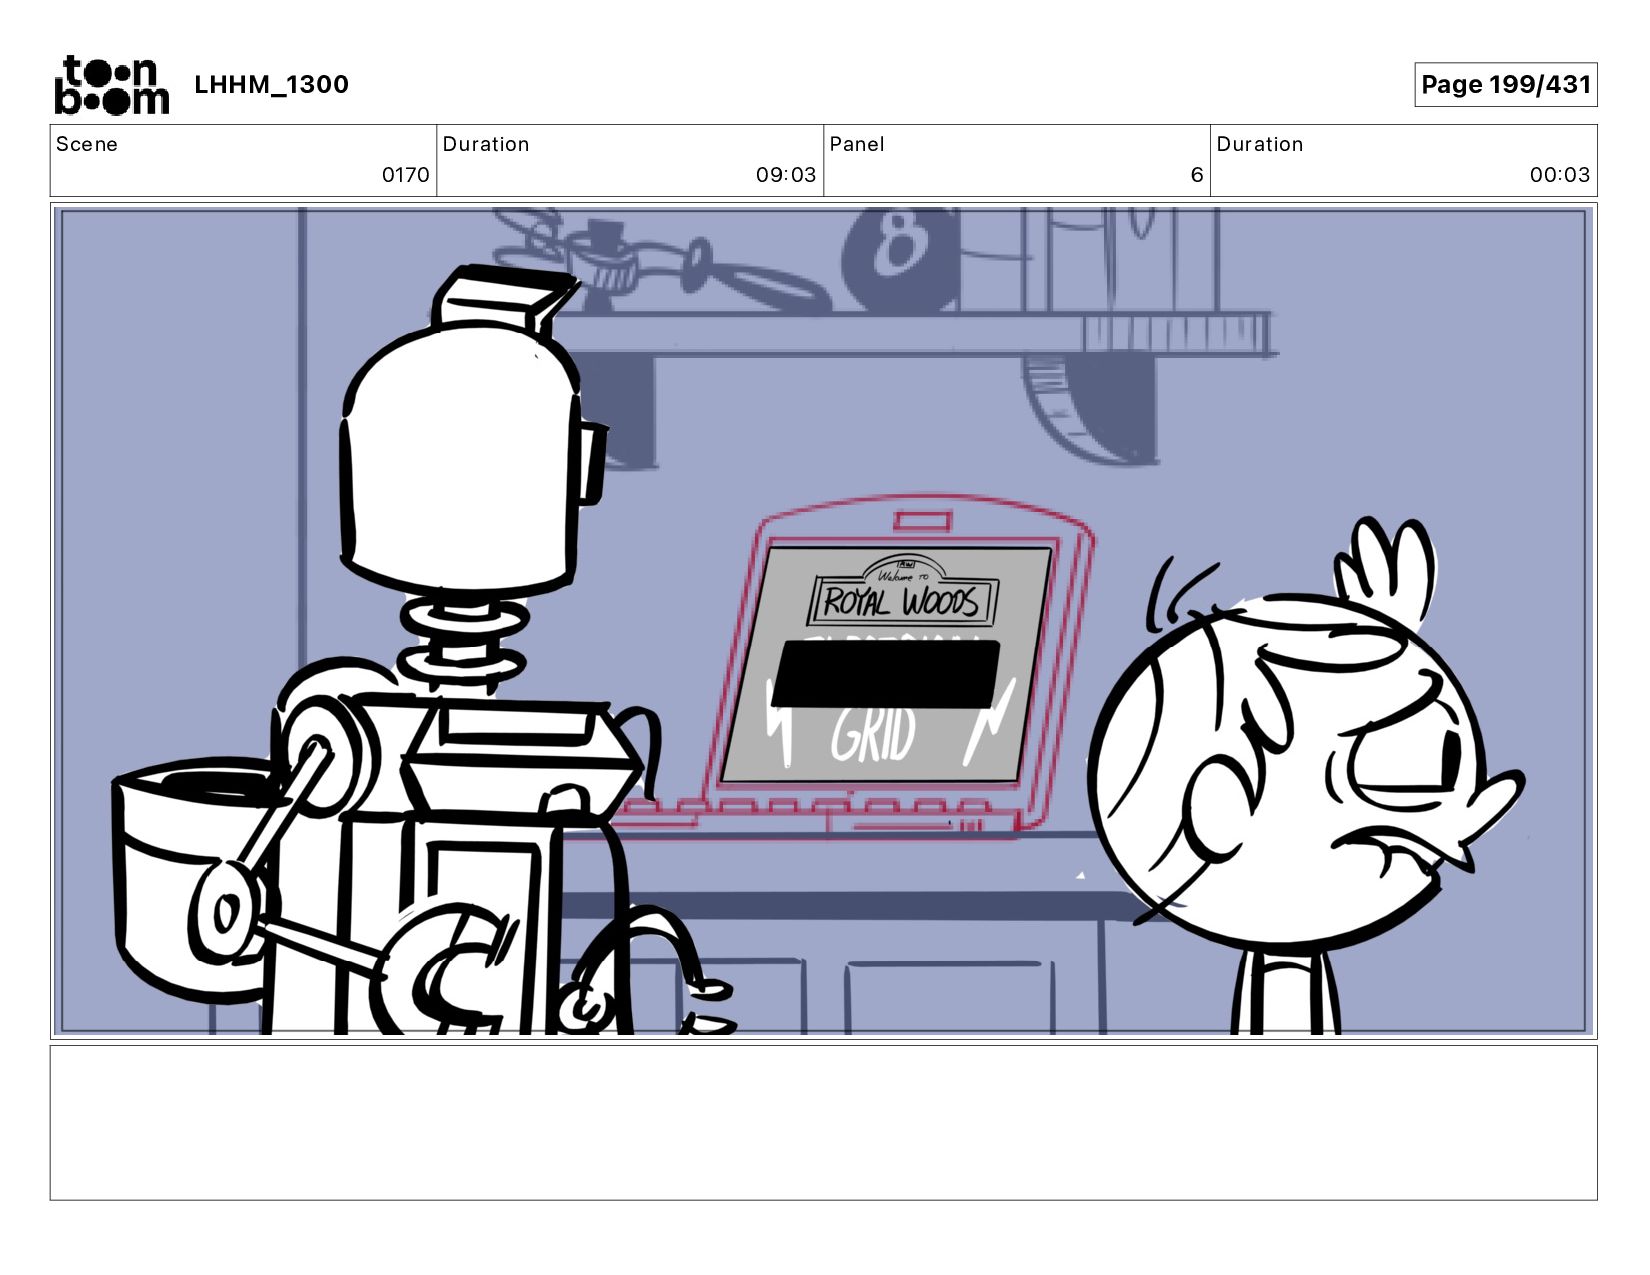Select panel duration value 00:03
The height and width of the screenshot is (1275, 1650).
click(x=1560, y=175)
